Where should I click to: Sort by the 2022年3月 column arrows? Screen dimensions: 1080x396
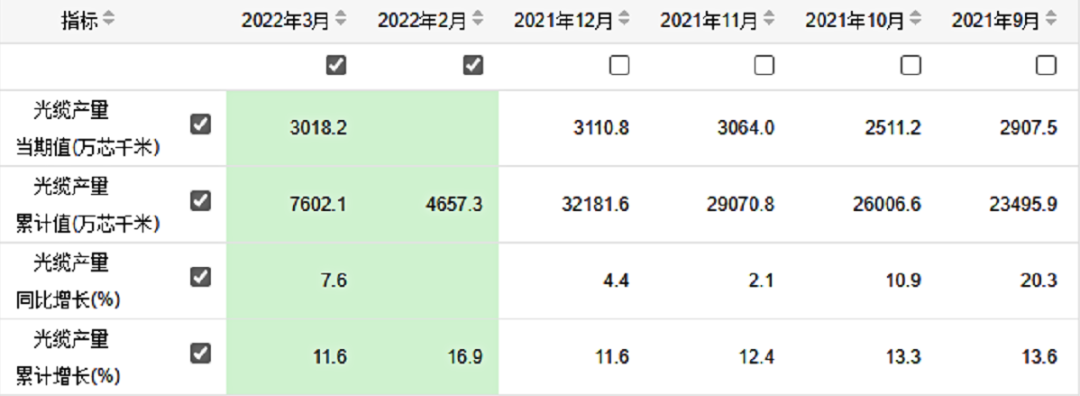(340, 20)
